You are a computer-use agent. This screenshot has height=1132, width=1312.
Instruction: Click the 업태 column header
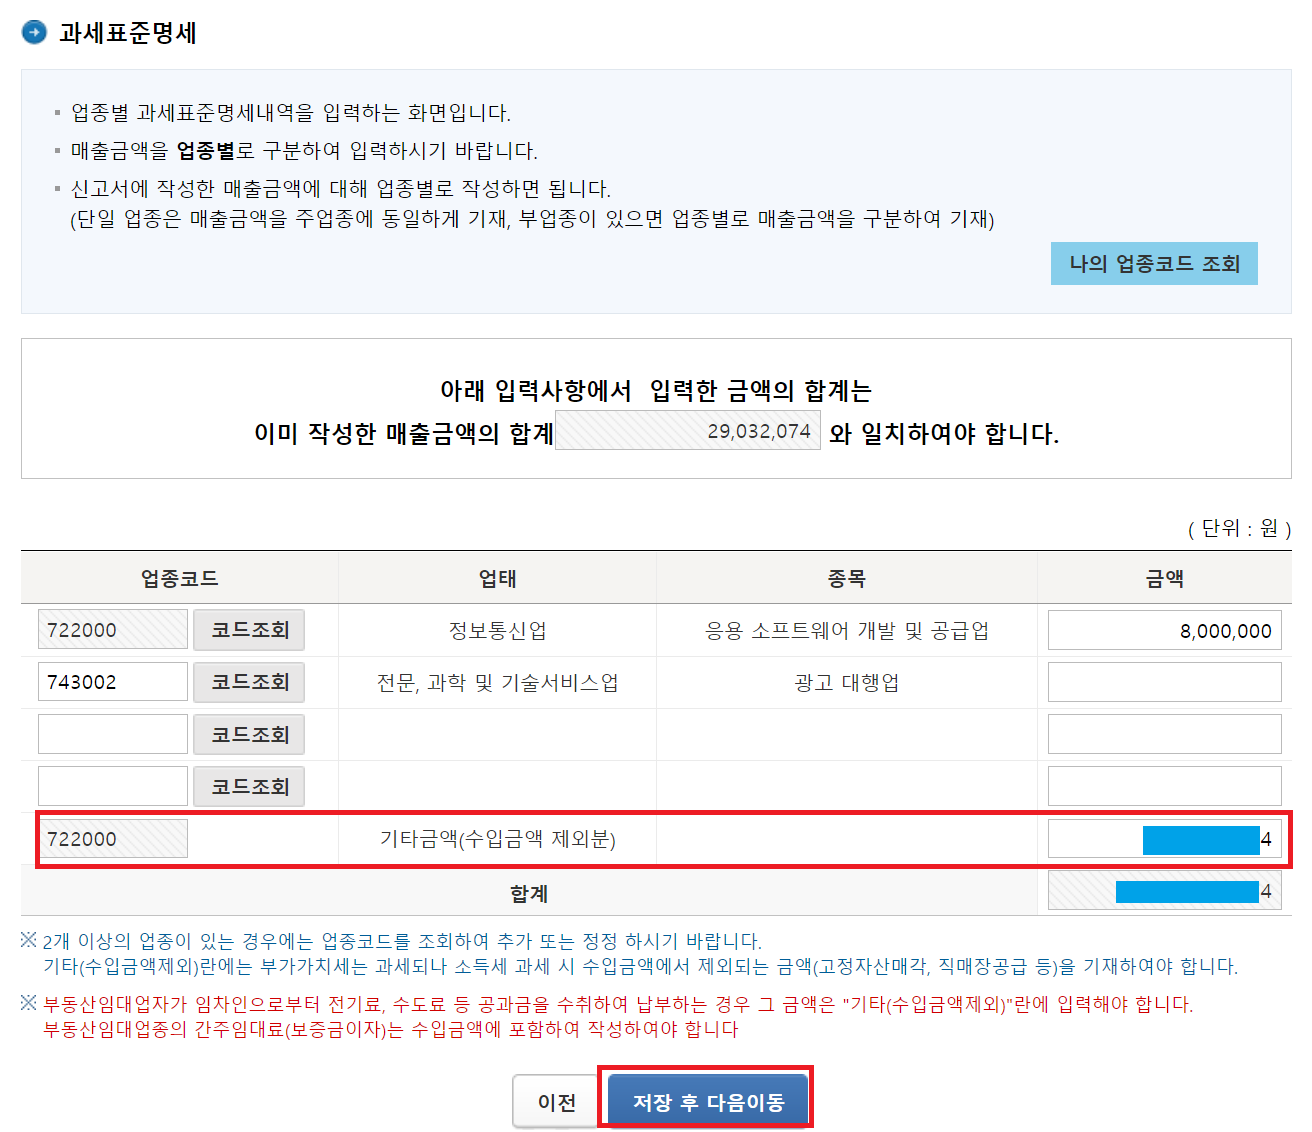(497, 578)
